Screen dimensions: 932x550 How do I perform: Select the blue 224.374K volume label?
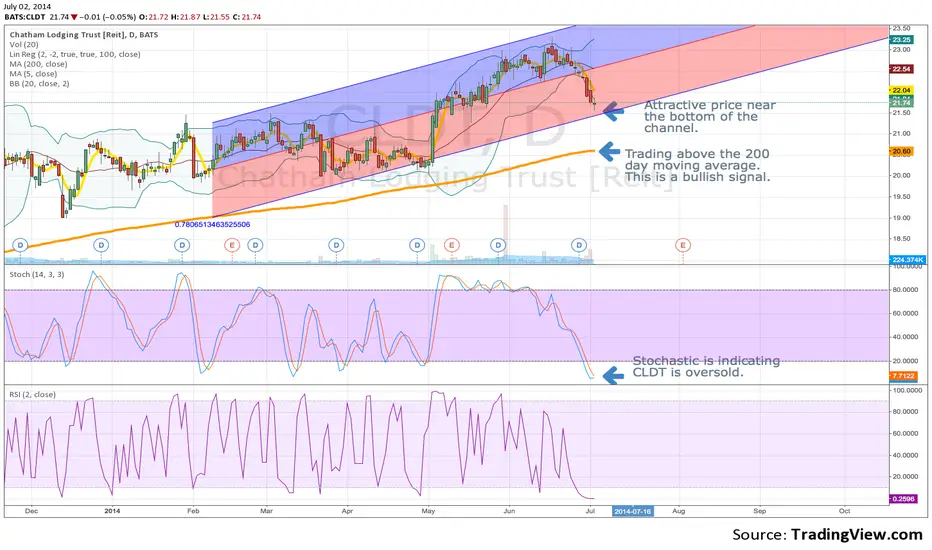pos(908,260)
